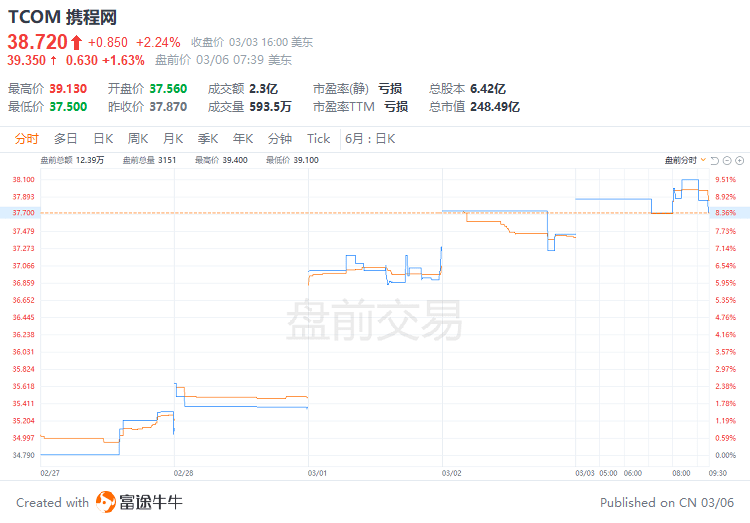
Task: Open the 月K tab
Action: coord(173,139)
